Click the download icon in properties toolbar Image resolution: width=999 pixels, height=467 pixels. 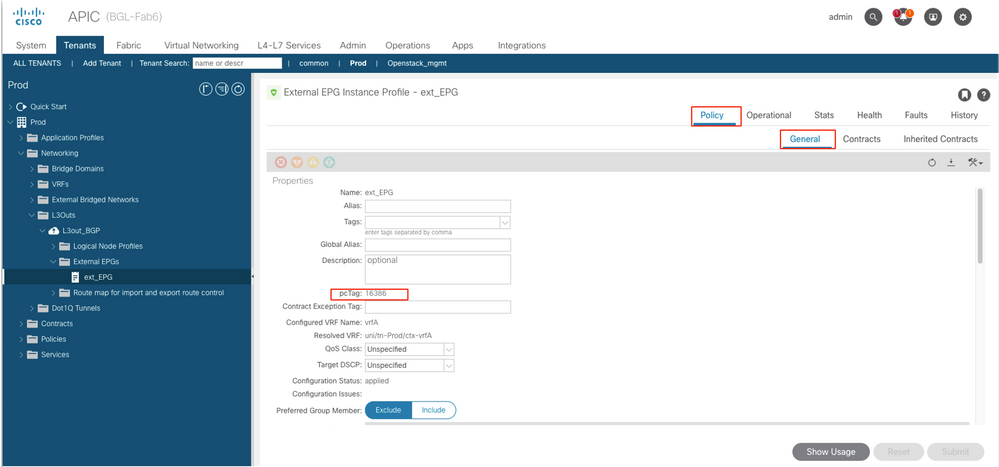pos(951,163)
